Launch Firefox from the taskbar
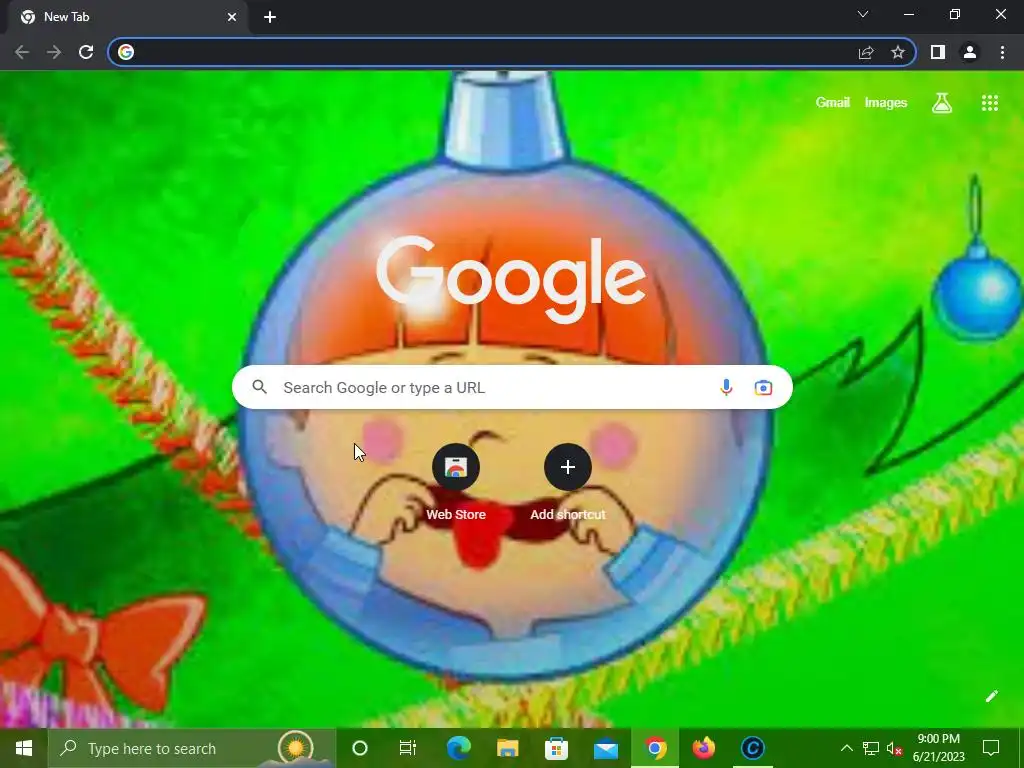The image size is (1024, 768). pyautogui.click(x=703, y=748)
